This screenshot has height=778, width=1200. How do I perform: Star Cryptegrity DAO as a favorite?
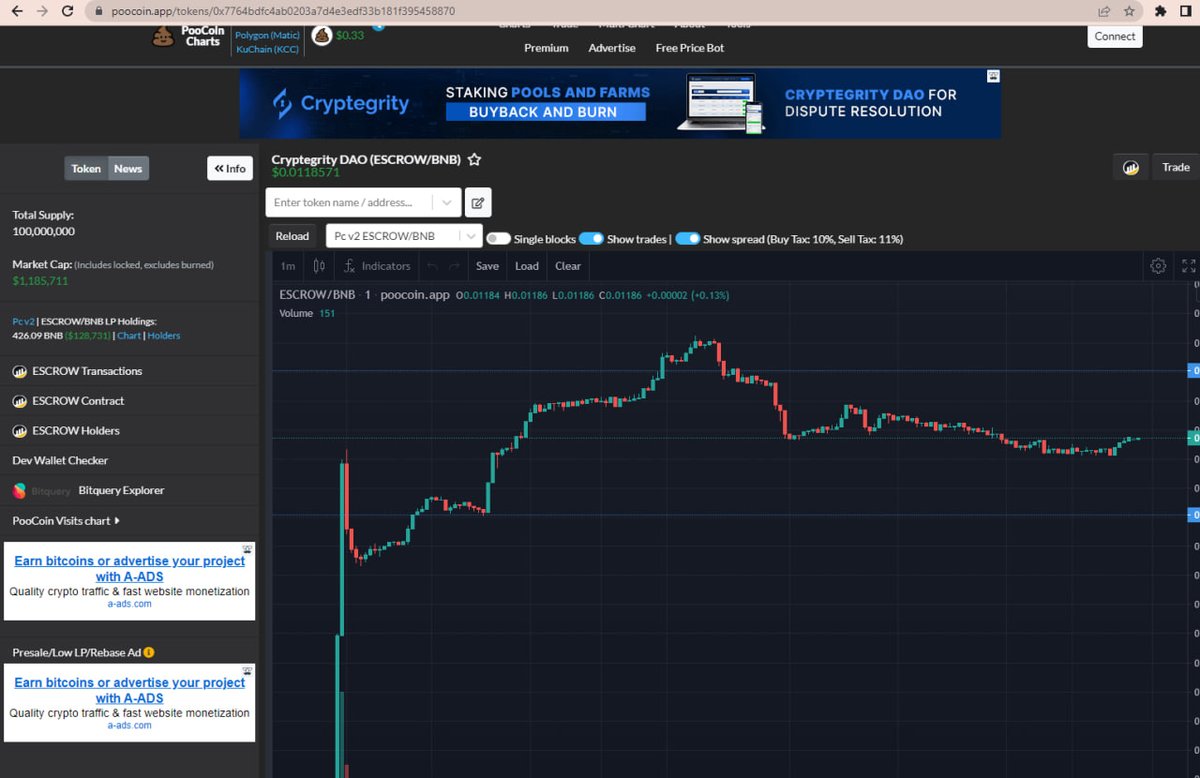(x=475, y=159)
